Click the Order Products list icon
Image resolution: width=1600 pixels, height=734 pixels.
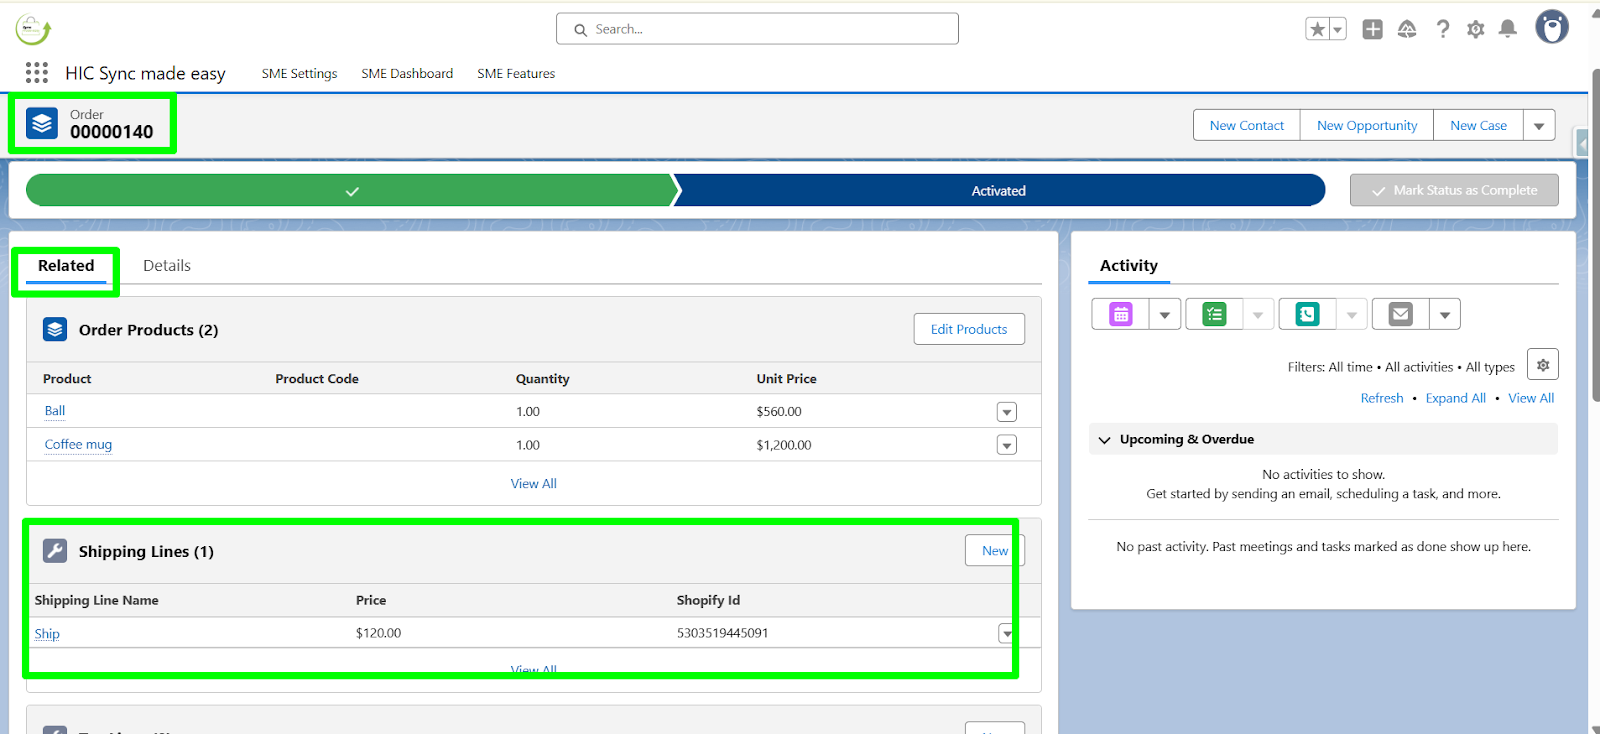[x=55, y=329]
